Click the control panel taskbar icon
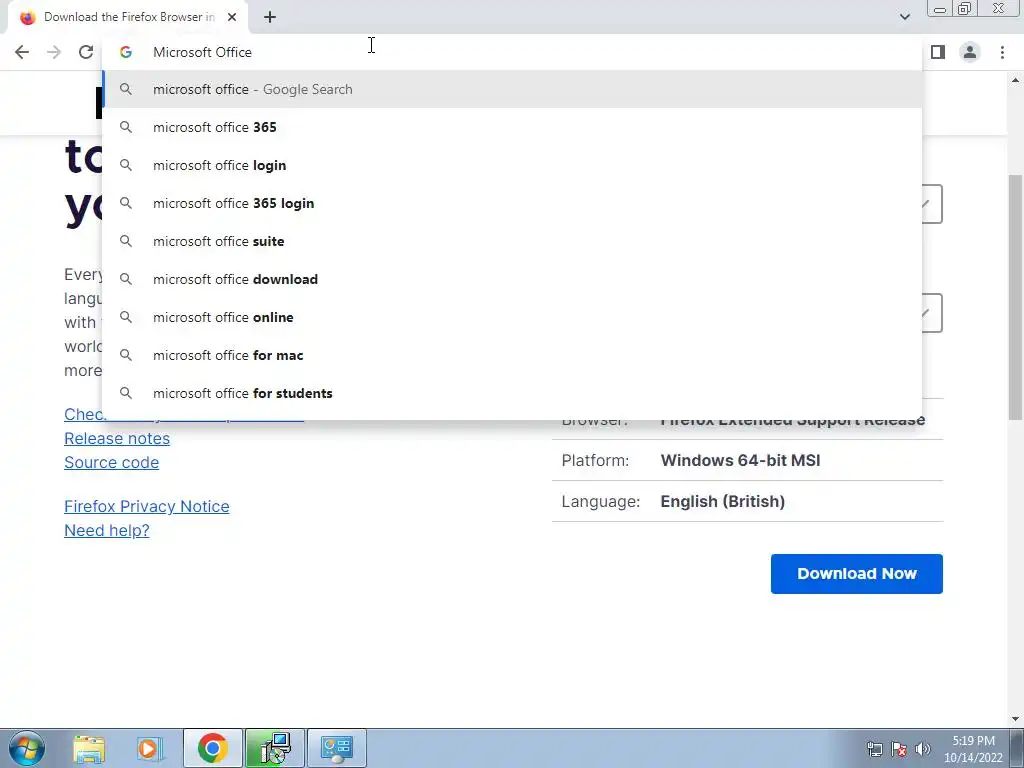 pyautogui.click(x=337, y=748)
